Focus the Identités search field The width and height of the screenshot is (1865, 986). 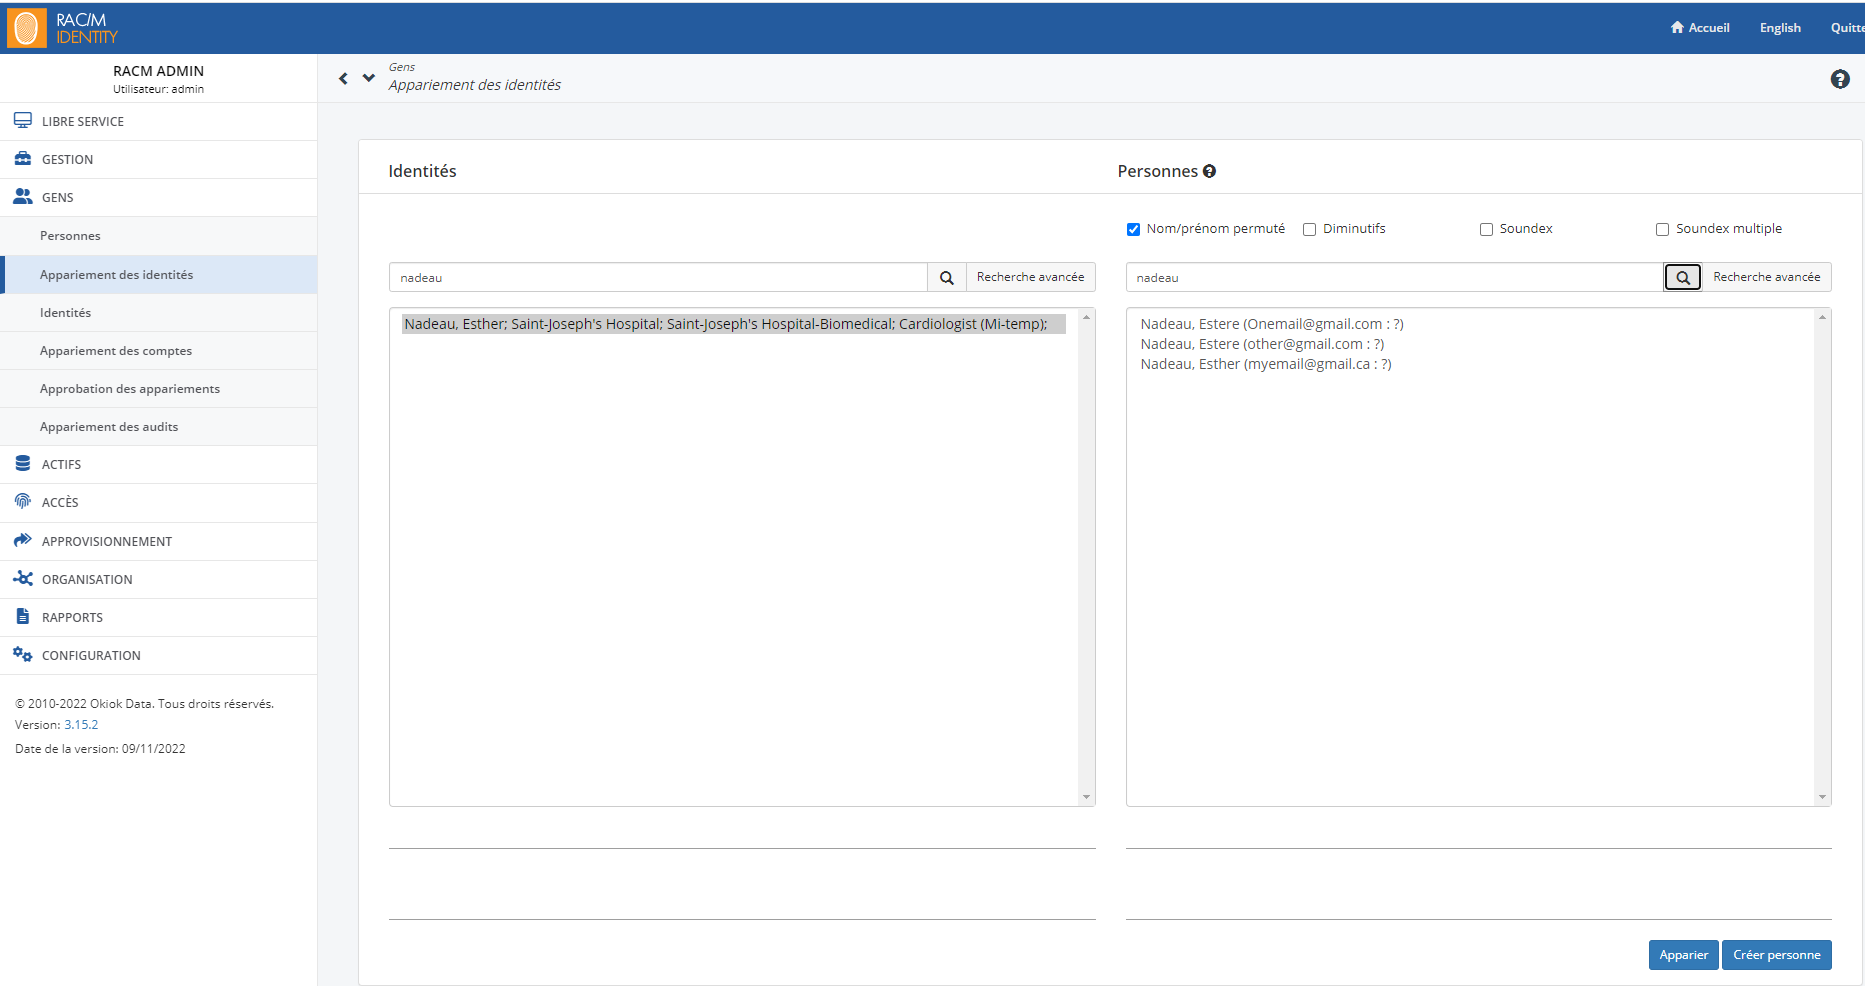pos(658,277)
